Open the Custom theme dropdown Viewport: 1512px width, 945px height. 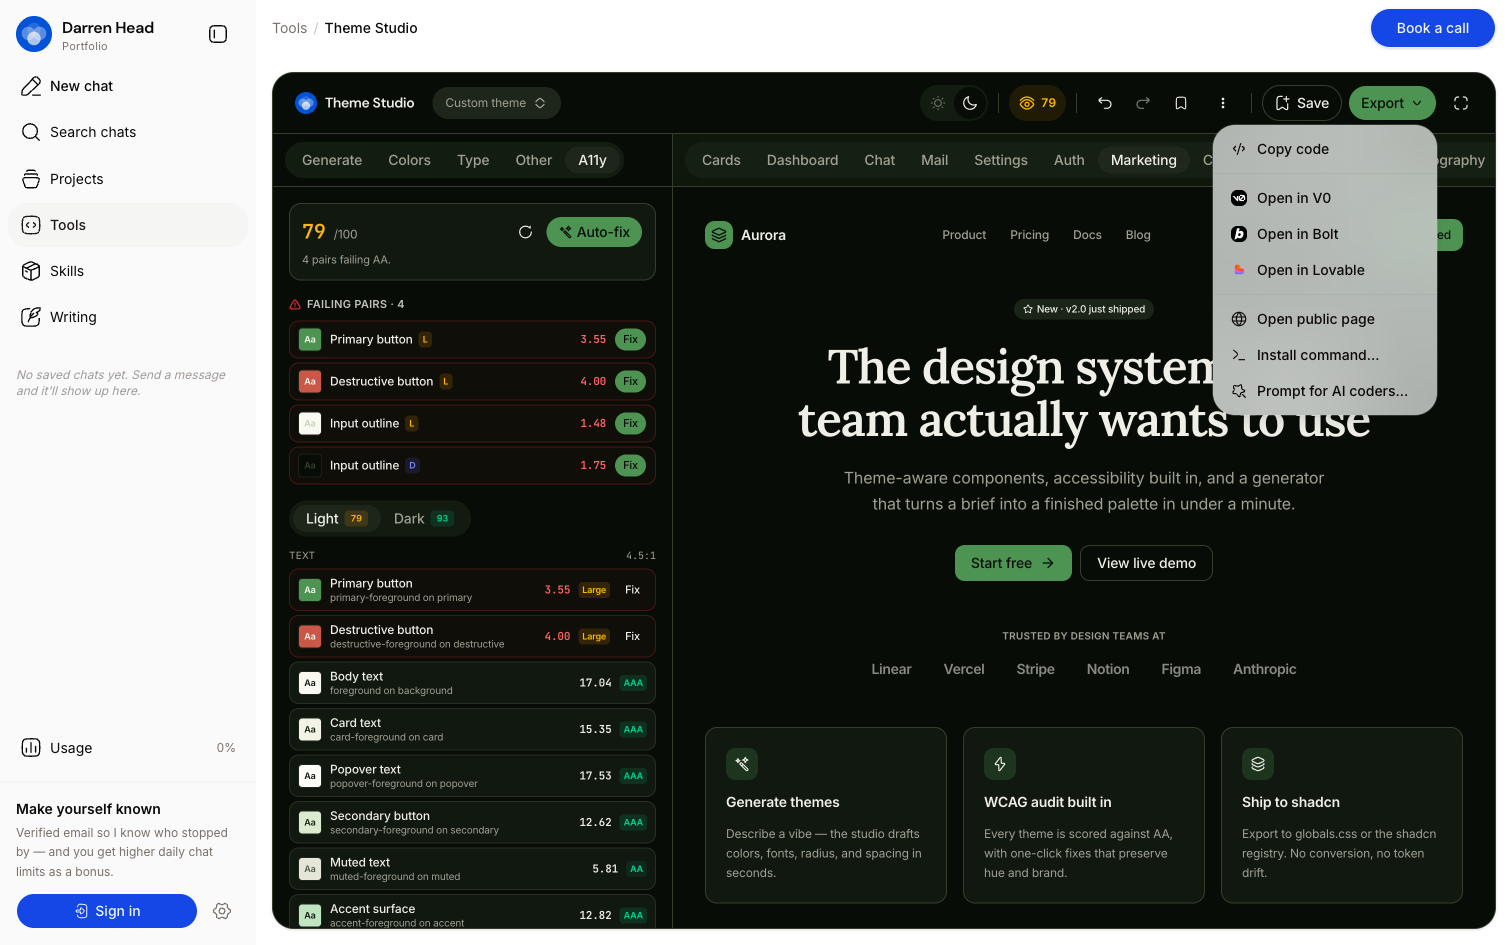(496, 103)
